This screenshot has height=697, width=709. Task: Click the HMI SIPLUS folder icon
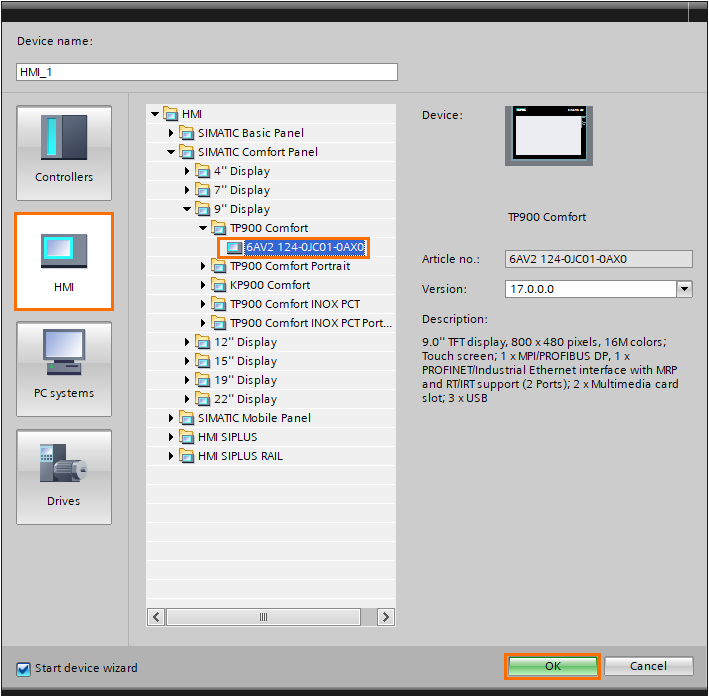[187, 437]
